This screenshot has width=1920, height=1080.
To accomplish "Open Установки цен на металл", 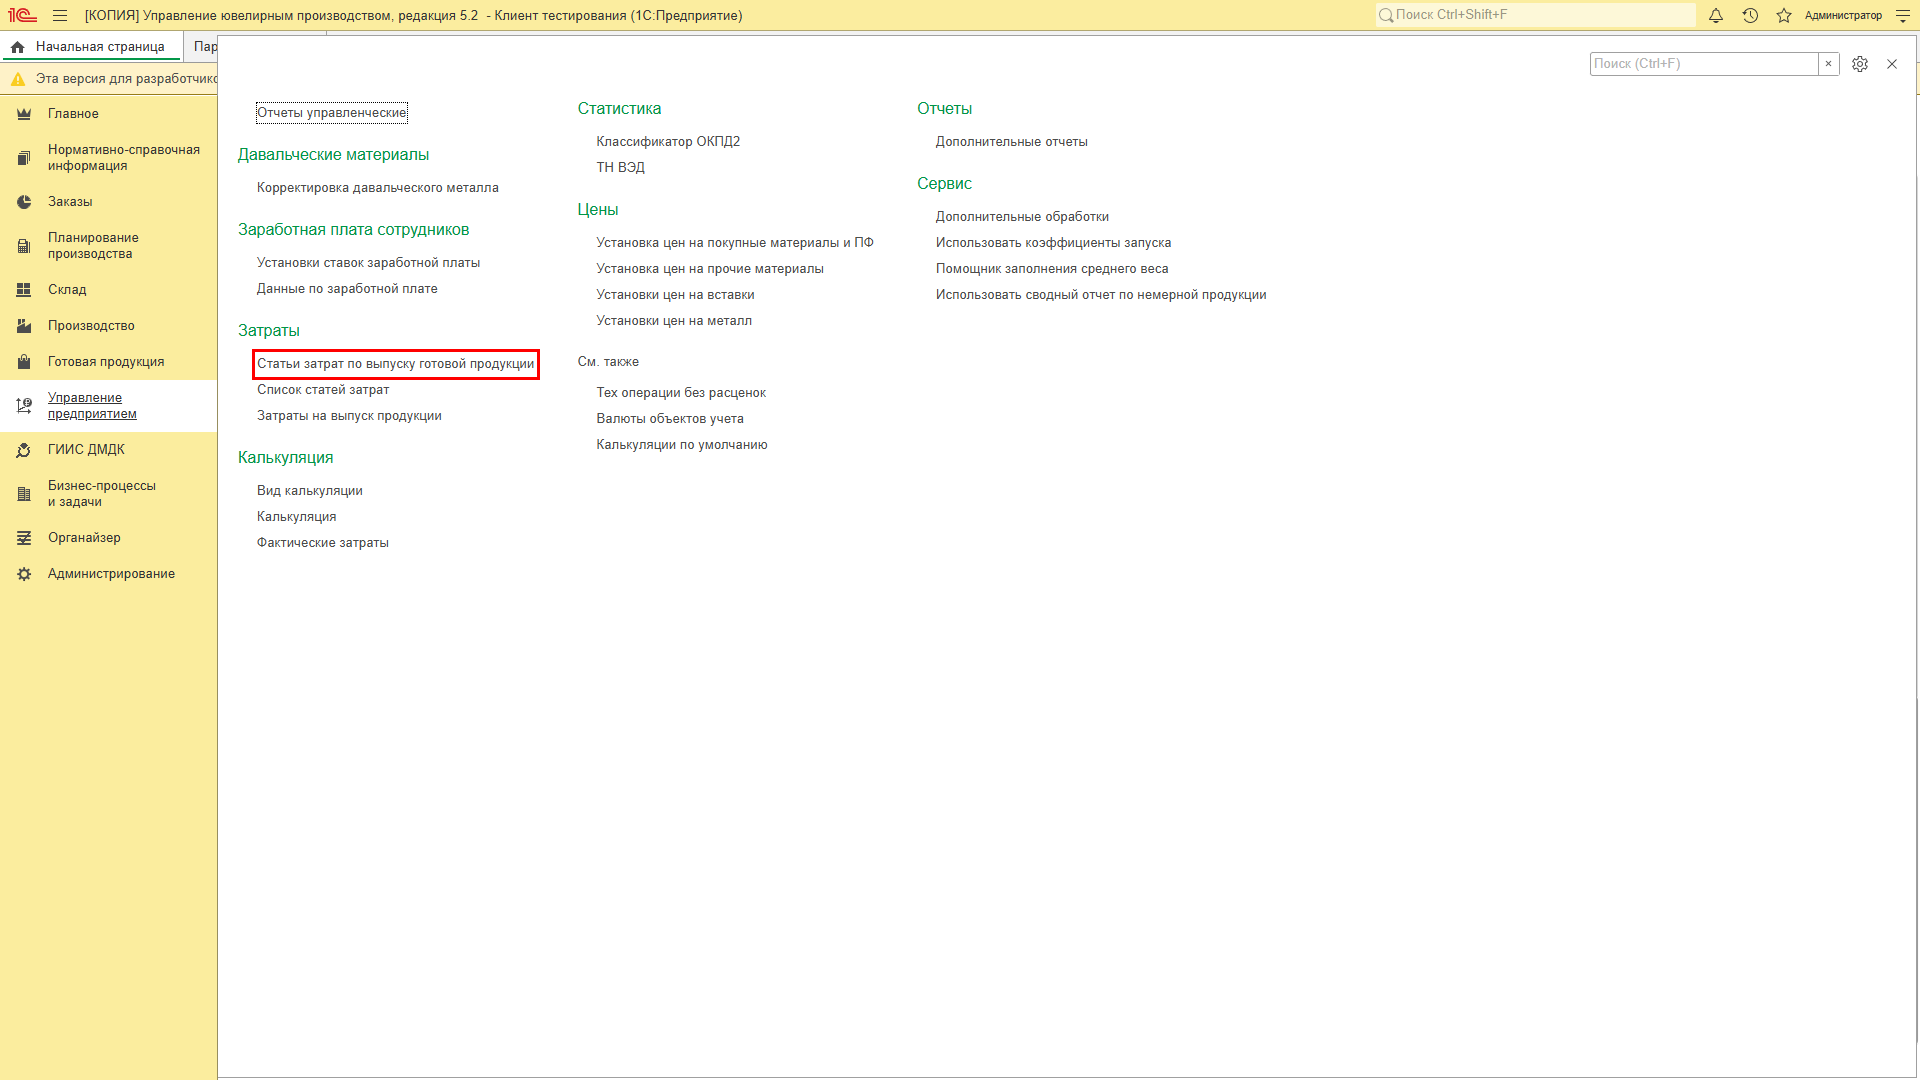I will (x=674, y=321).
